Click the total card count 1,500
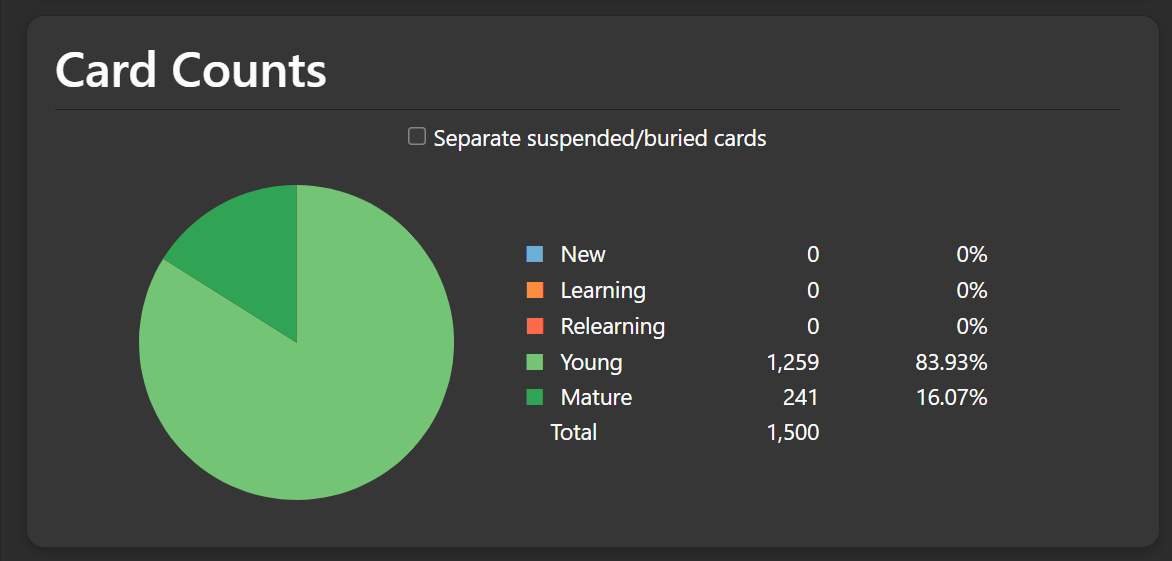Screen dimensions: 1172x561 pos(792,433)
